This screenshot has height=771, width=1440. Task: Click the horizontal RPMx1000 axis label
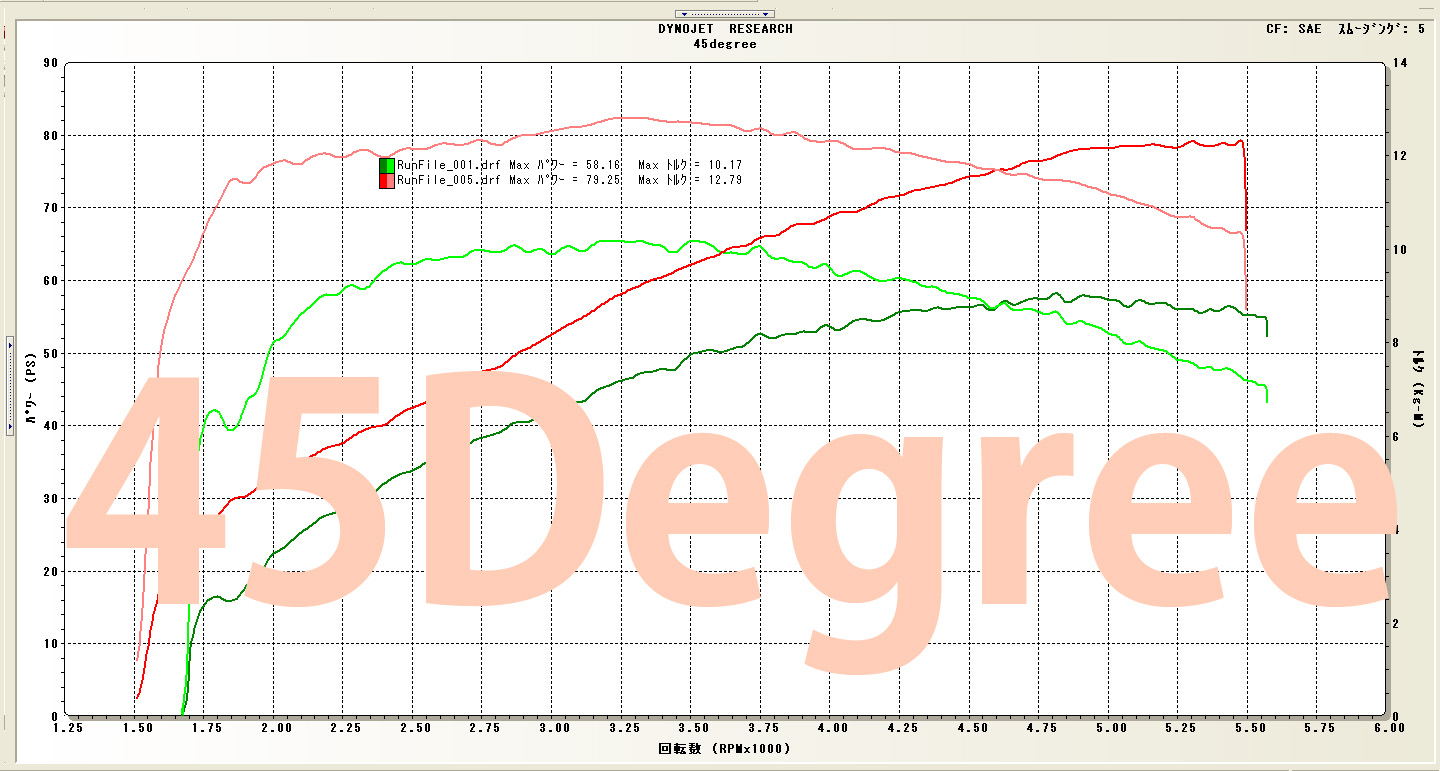[x=725, y=748]
